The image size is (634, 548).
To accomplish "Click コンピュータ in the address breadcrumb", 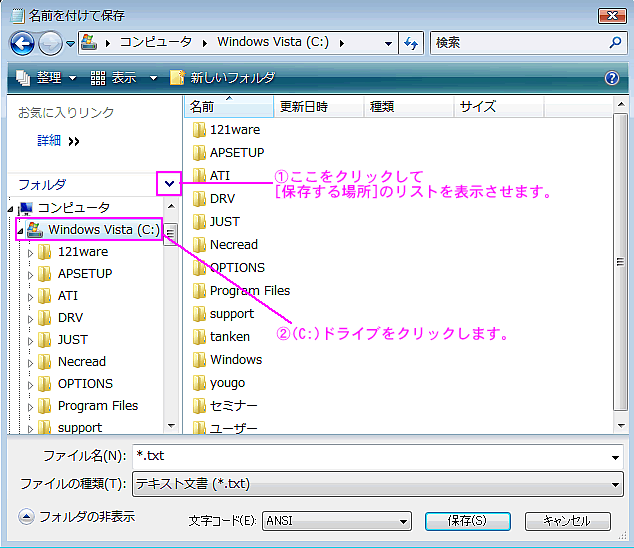I will pyautogui.click(x=156, y=42).
